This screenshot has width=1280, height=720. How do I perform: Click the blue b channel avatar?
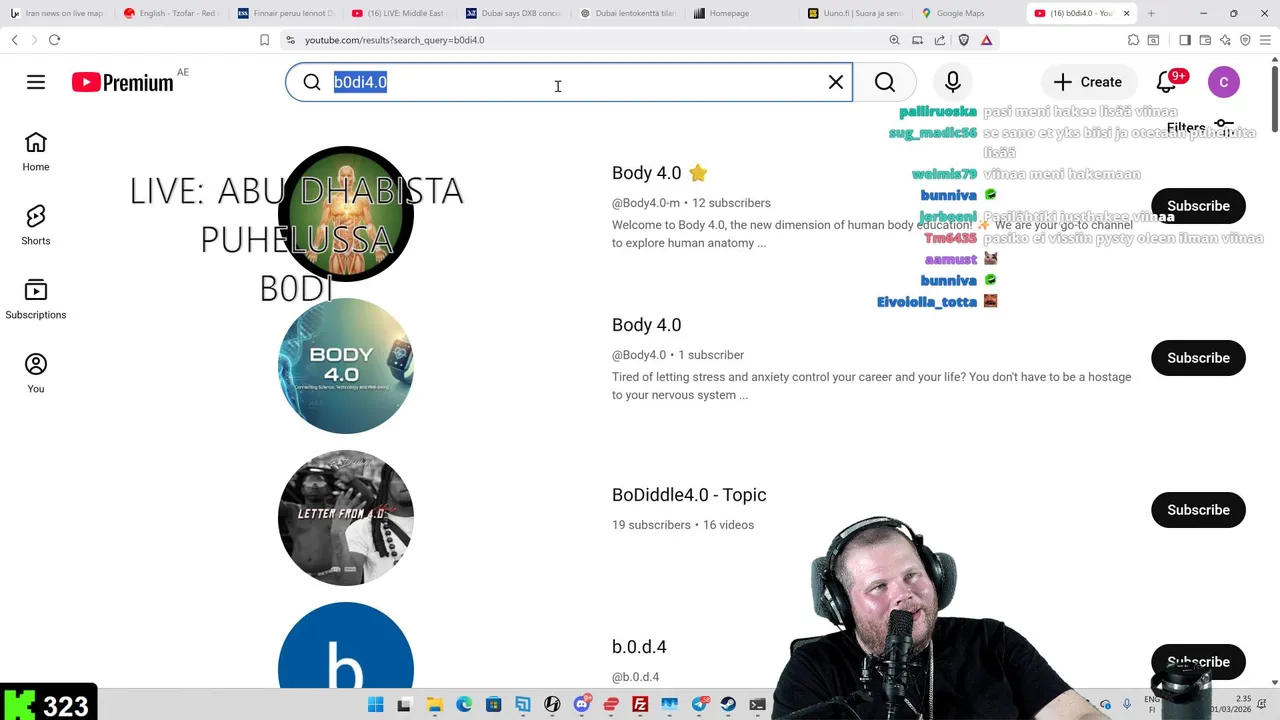[x=346, y=645]
